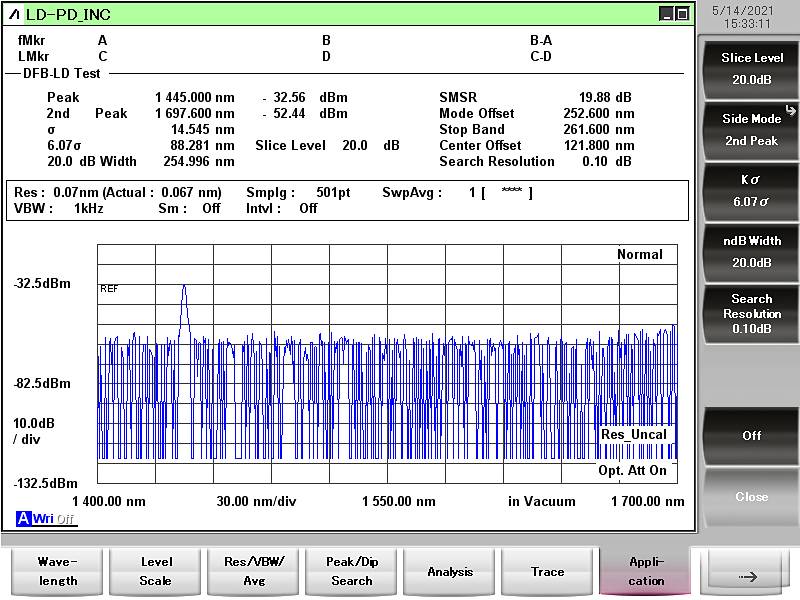Open the Wavelength menu

[x=58, y=571]
